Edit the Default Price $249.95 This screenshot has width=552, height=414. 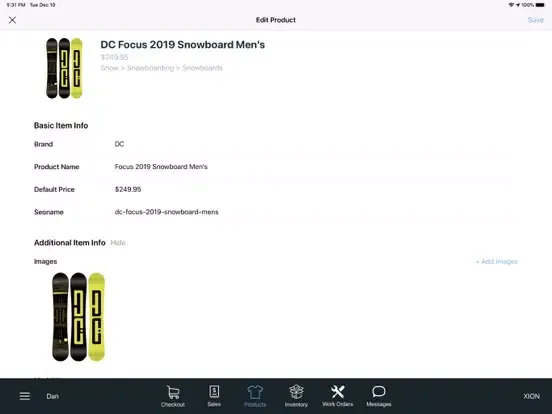[128, 189]
